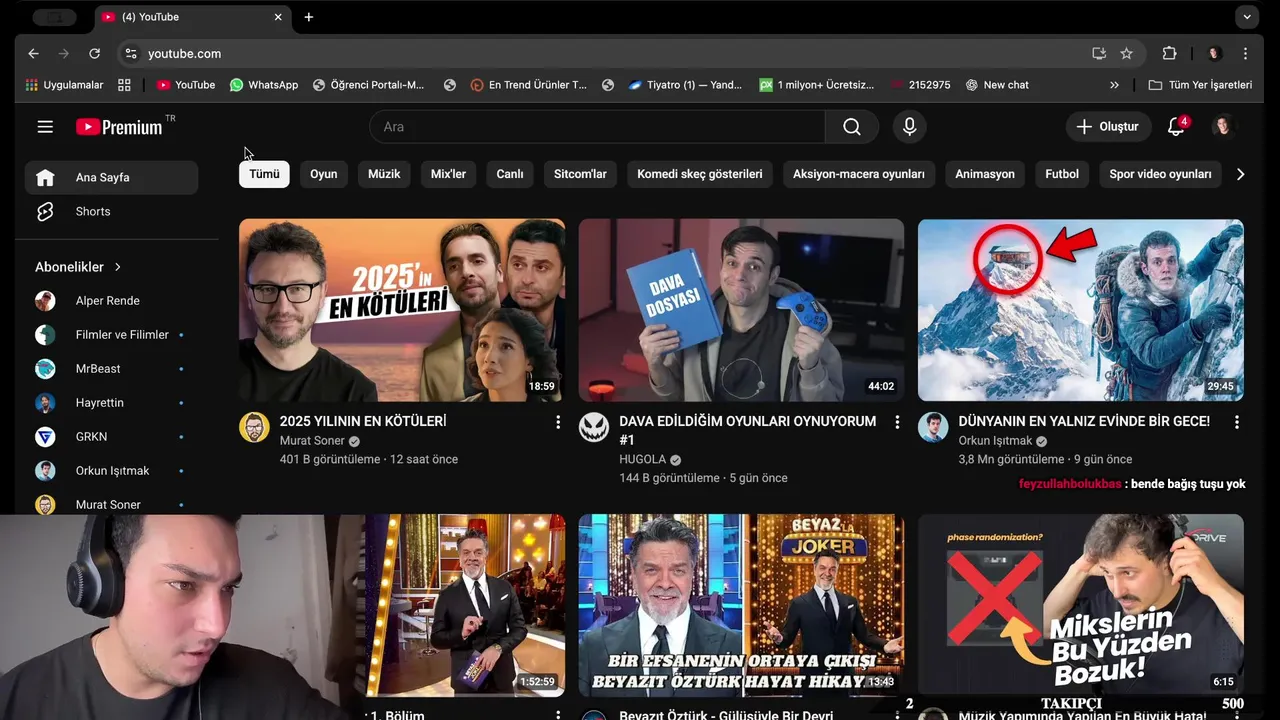Viewport: 1280px width, 720px height.
Task: Select the Aksiyon-macera oyunları chip
Action: [x=859, y=174]
